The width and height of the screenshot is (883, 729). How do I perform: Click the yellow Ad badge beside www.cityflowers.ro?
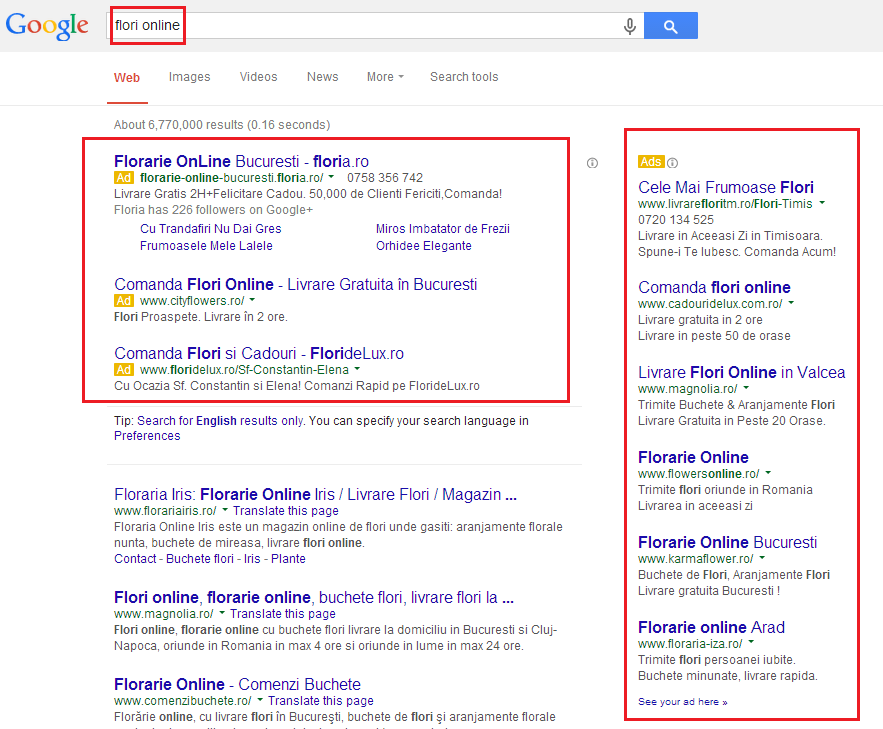(x=124, y=301)
